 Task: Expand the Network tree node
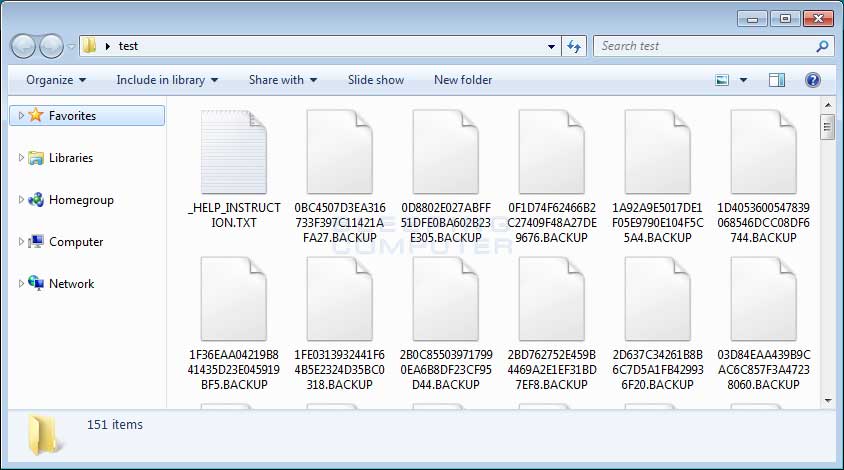(x=21, y=284)
